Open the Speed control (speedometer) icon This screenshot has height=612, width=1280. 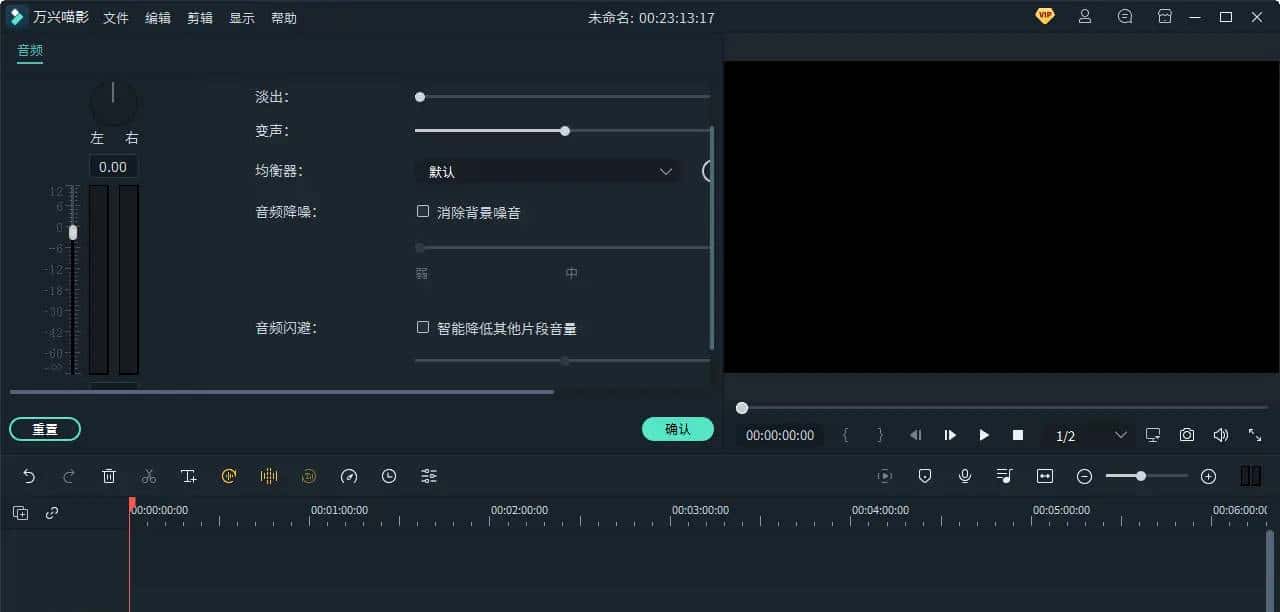coord(349,476)
